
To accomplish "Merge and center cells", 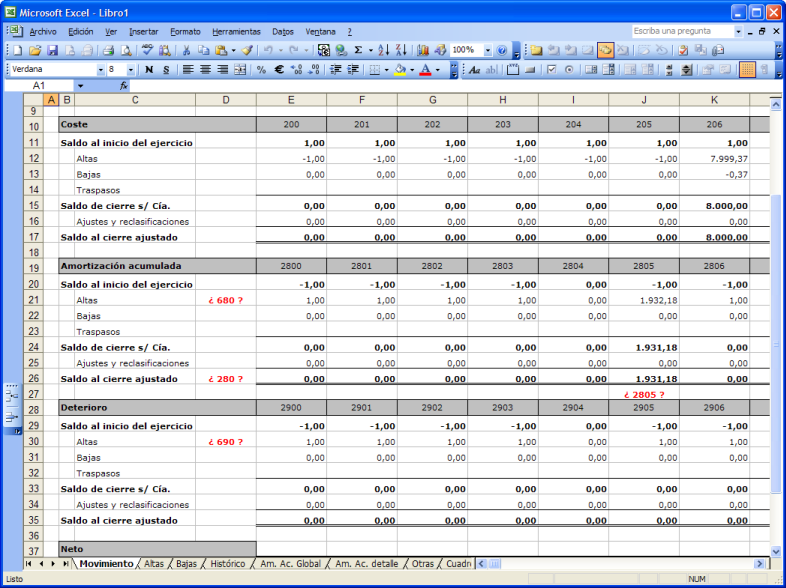I will click(240, 70).
